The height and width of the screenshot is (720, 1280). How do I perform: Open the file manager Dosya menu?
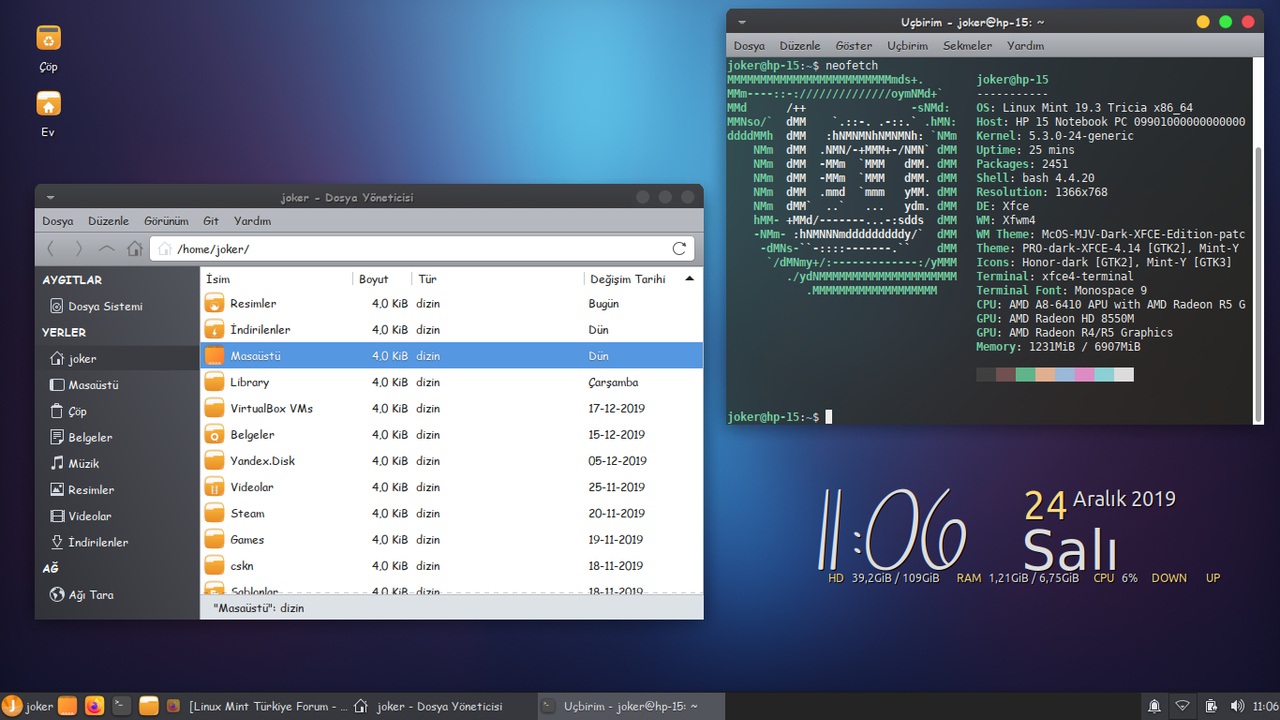57,221
